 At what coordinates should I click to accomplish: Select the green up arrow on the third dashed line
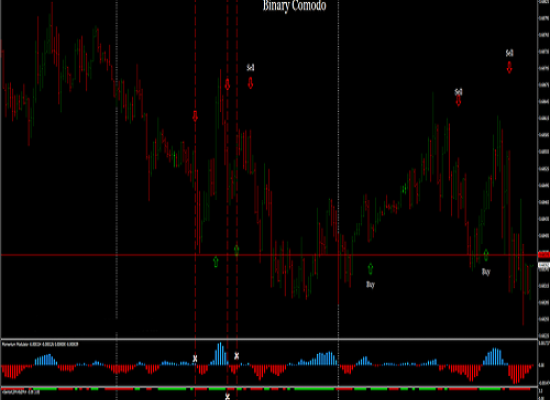[x=237, y=250]
